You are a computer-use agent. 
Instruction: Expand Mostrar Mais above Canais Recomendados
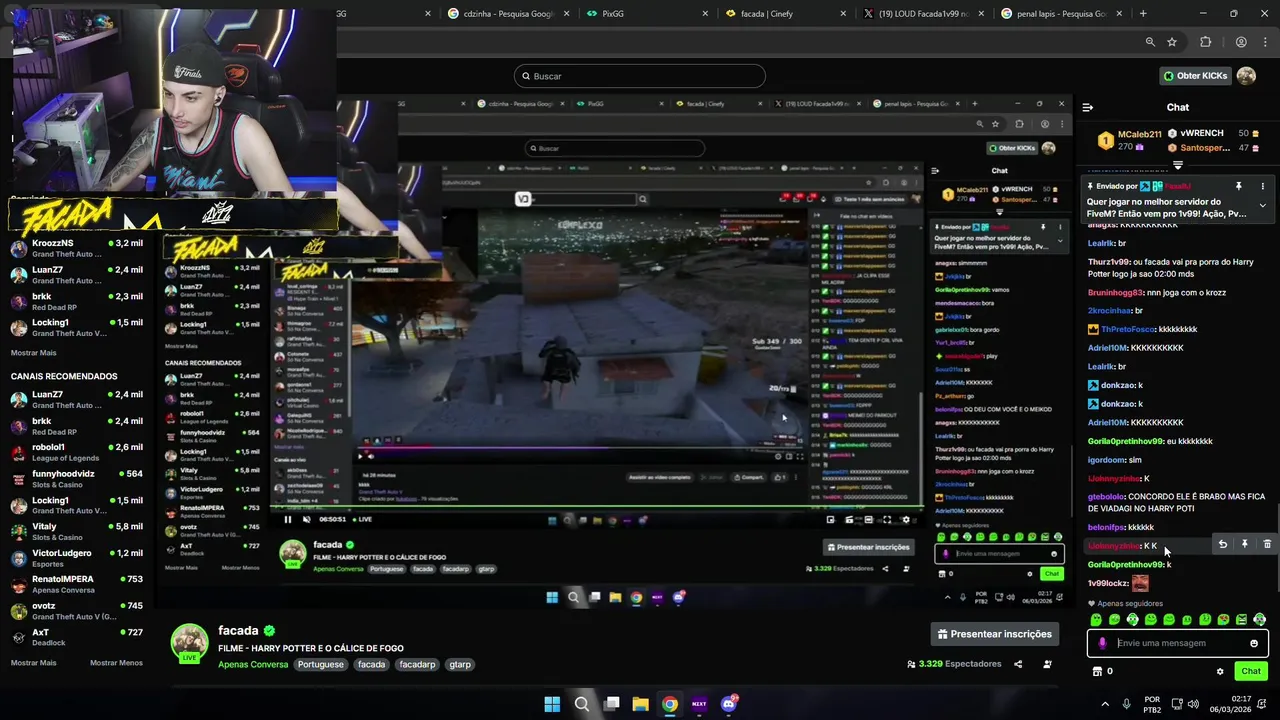33,353
